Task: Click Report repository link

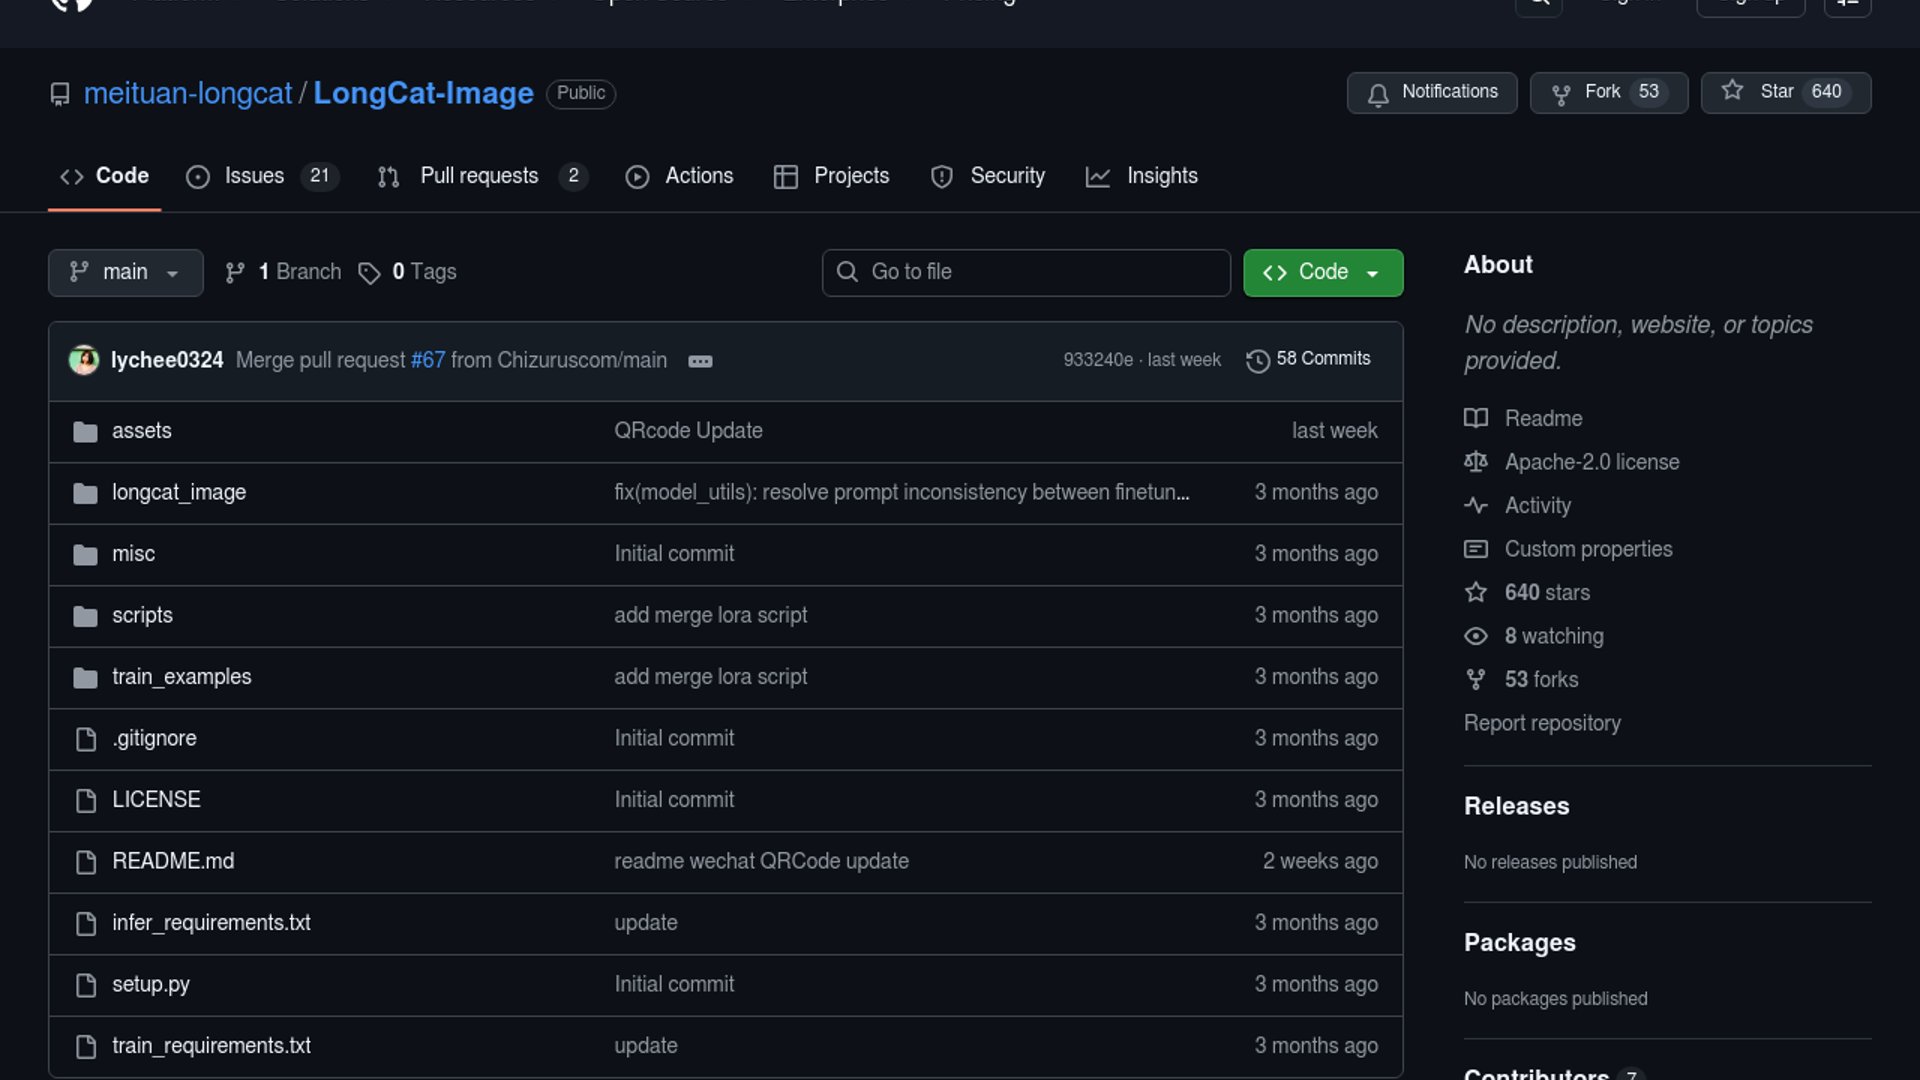Action: click(1541, 723)
